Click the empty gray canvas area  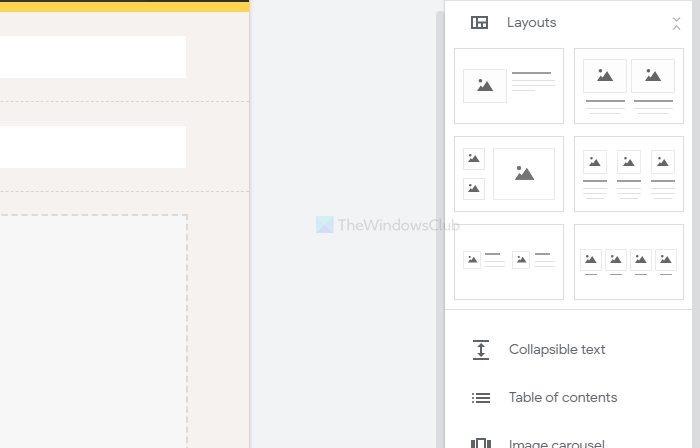pyautogui.click(x=346, y=330)
